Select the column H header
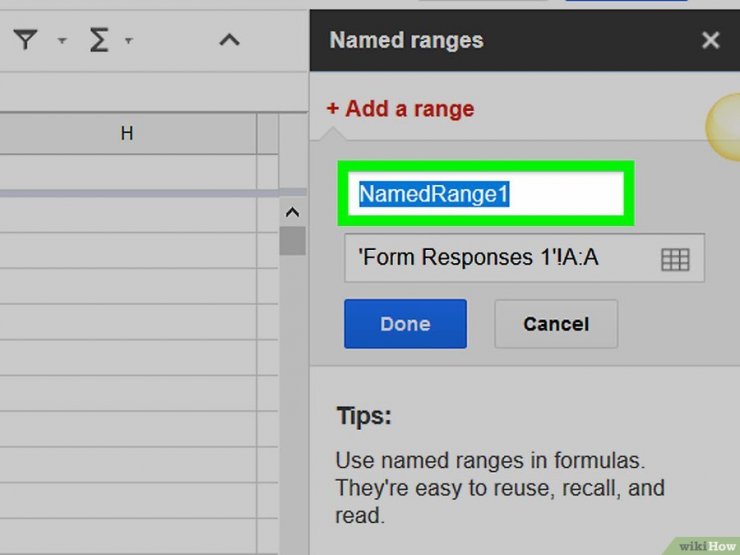Image resolution: width=740 pixels, height=555 pixels. [x=127, y=134]
